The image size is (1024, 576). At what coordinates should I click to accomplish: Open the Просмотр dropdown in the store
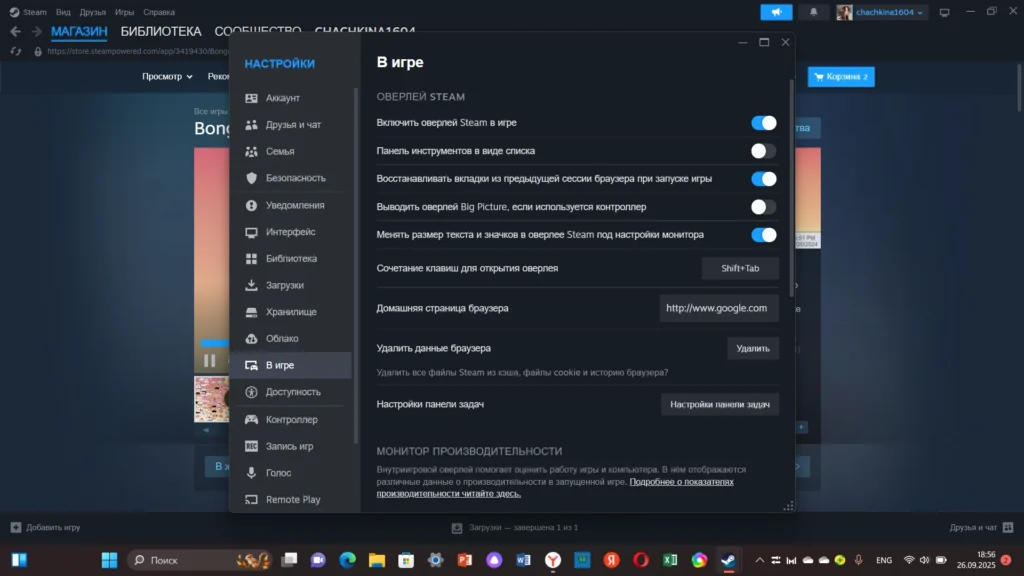pyautogui.click(x=167, y=76)
